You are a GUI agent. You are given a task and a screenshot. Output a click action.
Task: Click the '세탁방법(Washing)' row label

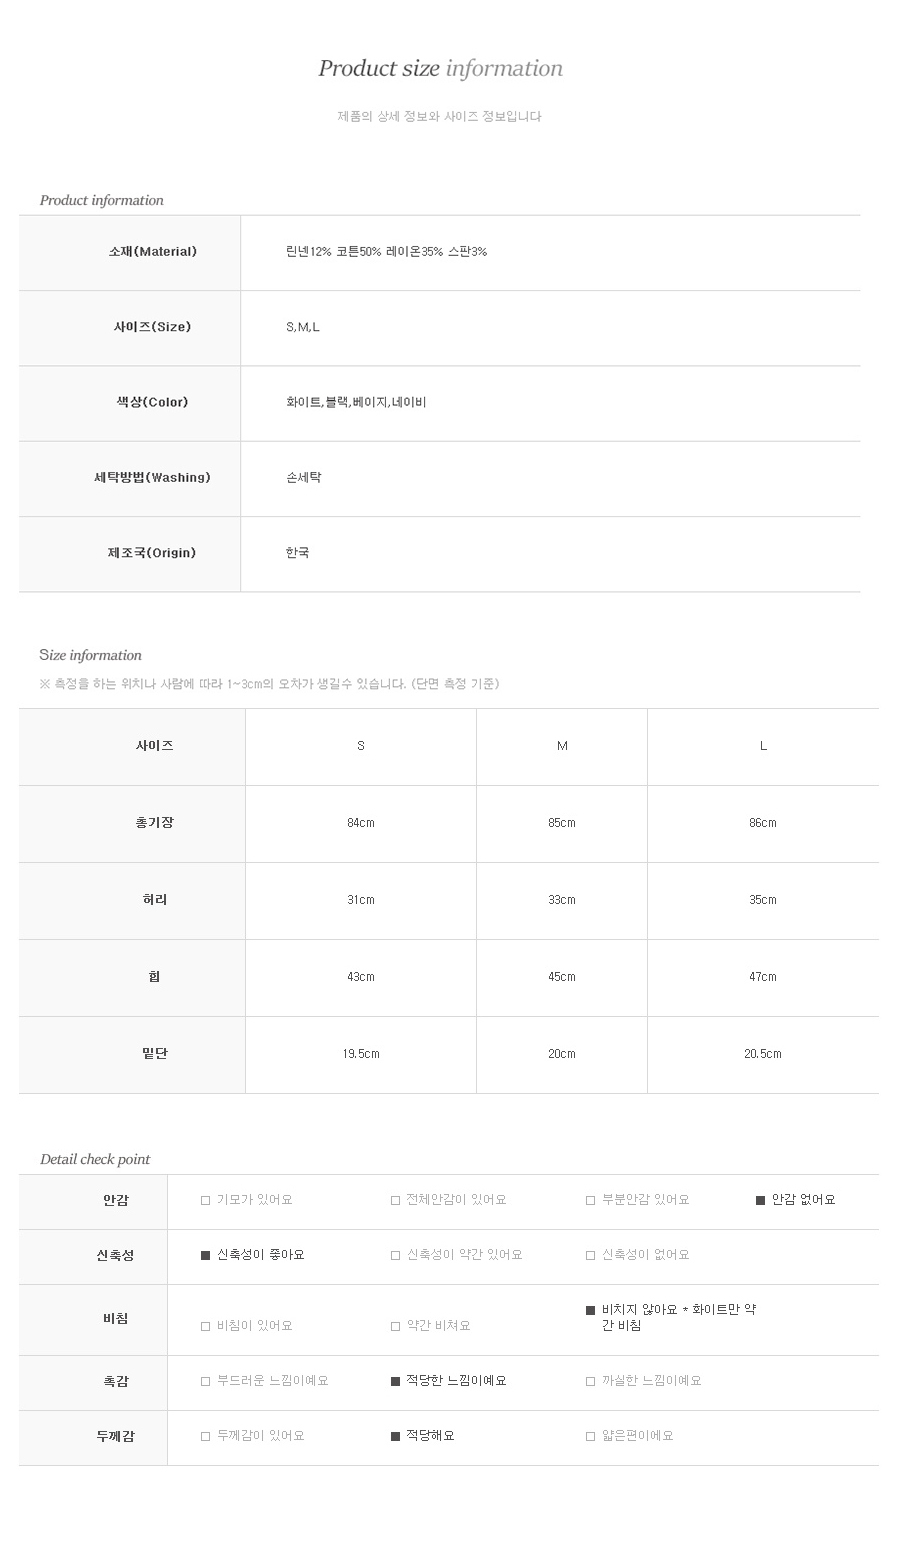tap(152, 478)
